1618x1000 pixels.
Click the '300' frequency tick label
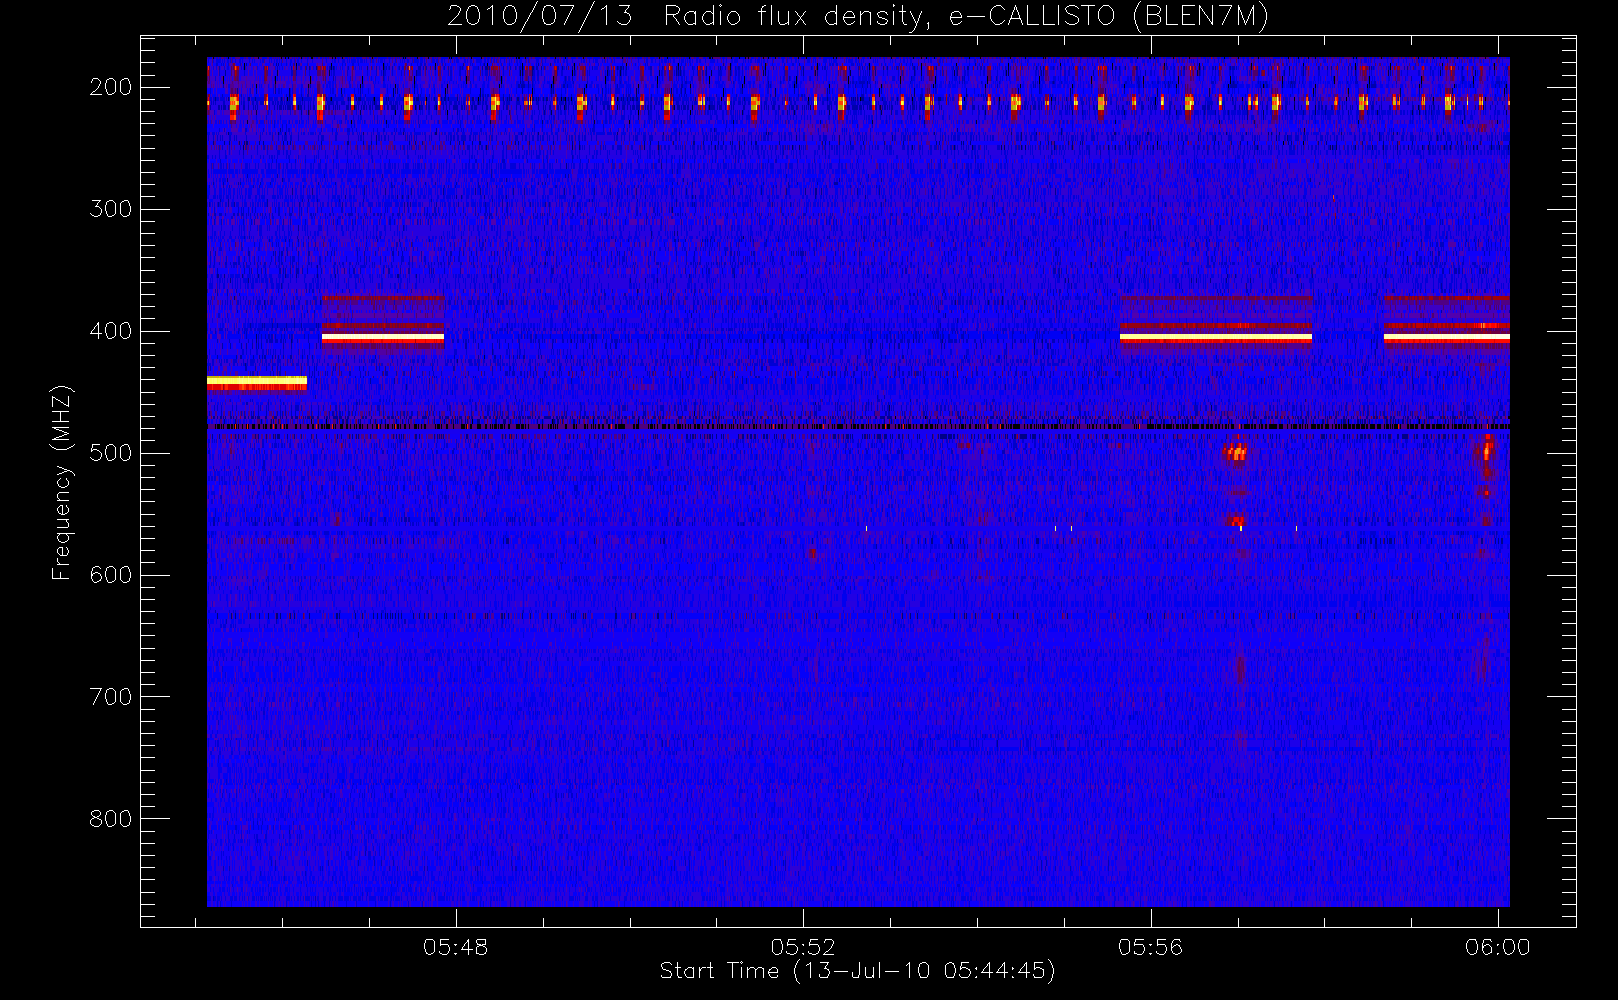point(111,209)
